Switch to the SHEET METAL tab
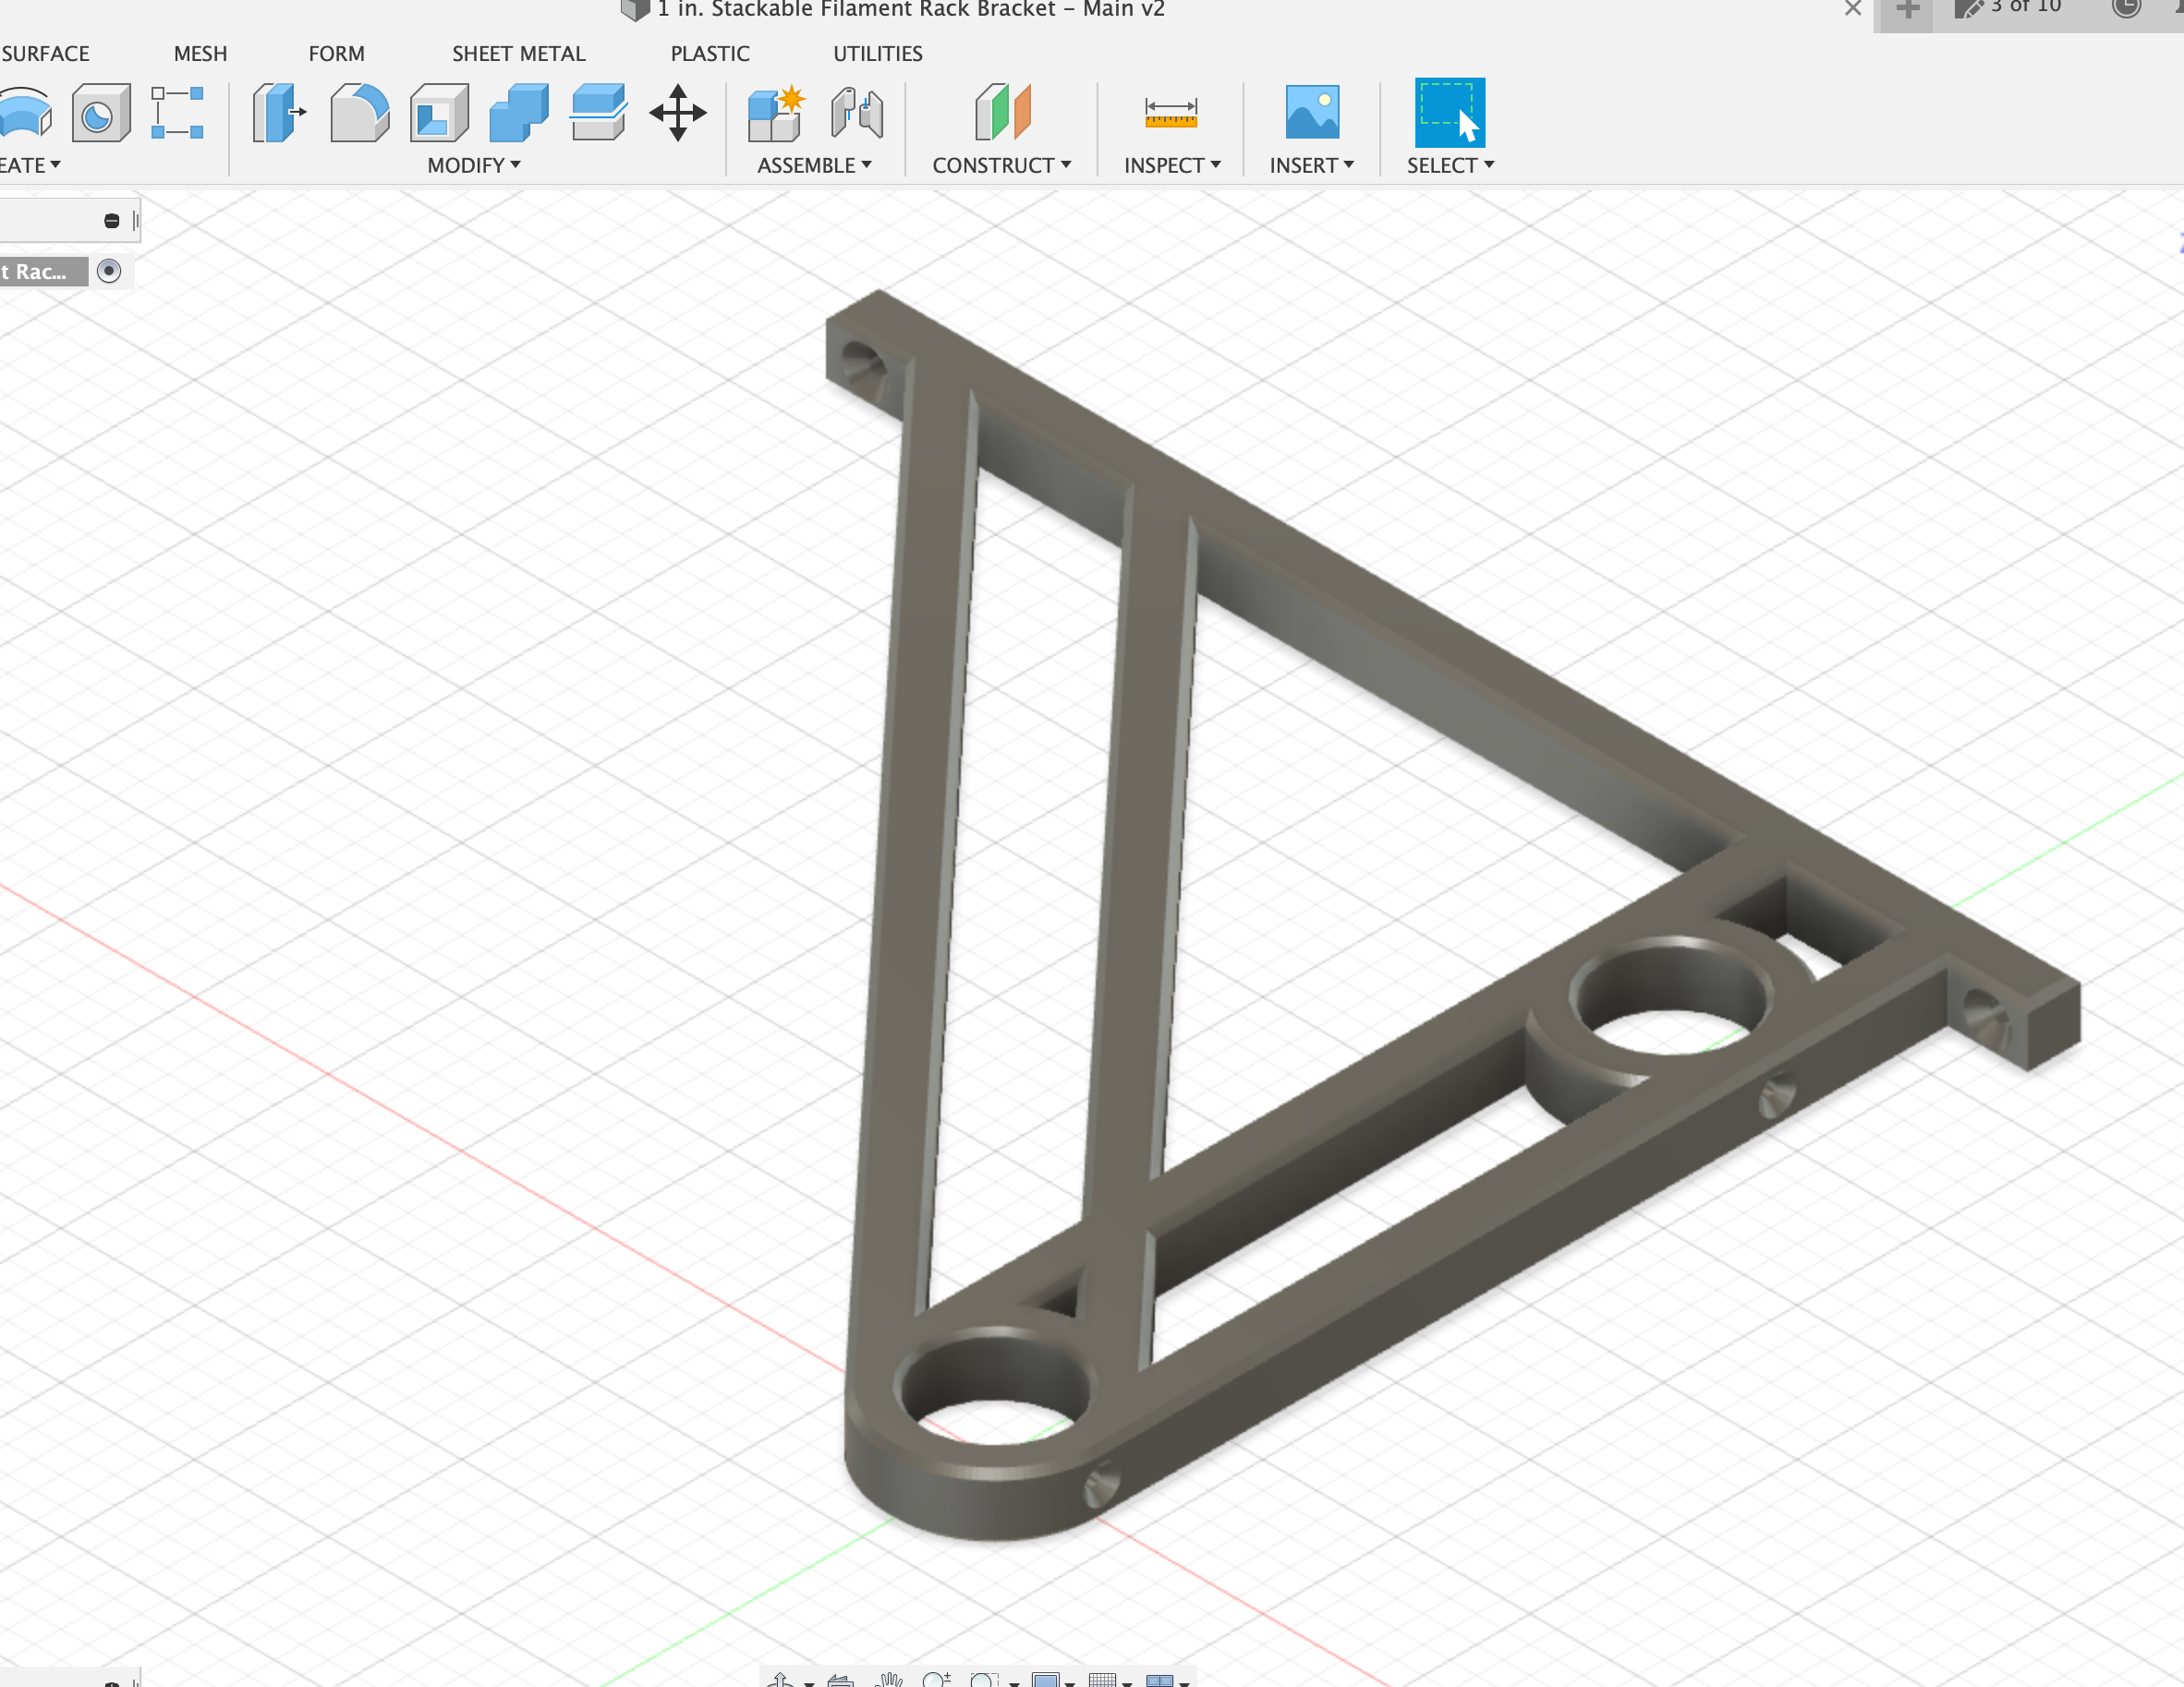 coord(518,54)
